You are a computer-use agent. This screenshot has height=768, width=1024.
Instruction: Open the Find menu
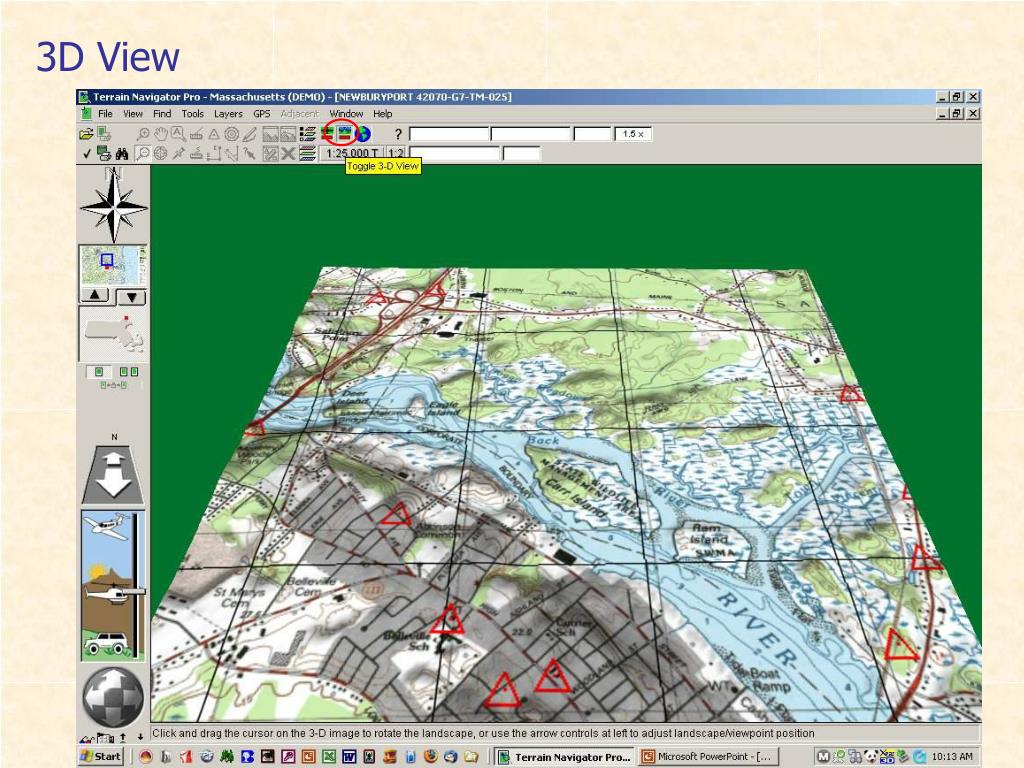tap(162, 114)
